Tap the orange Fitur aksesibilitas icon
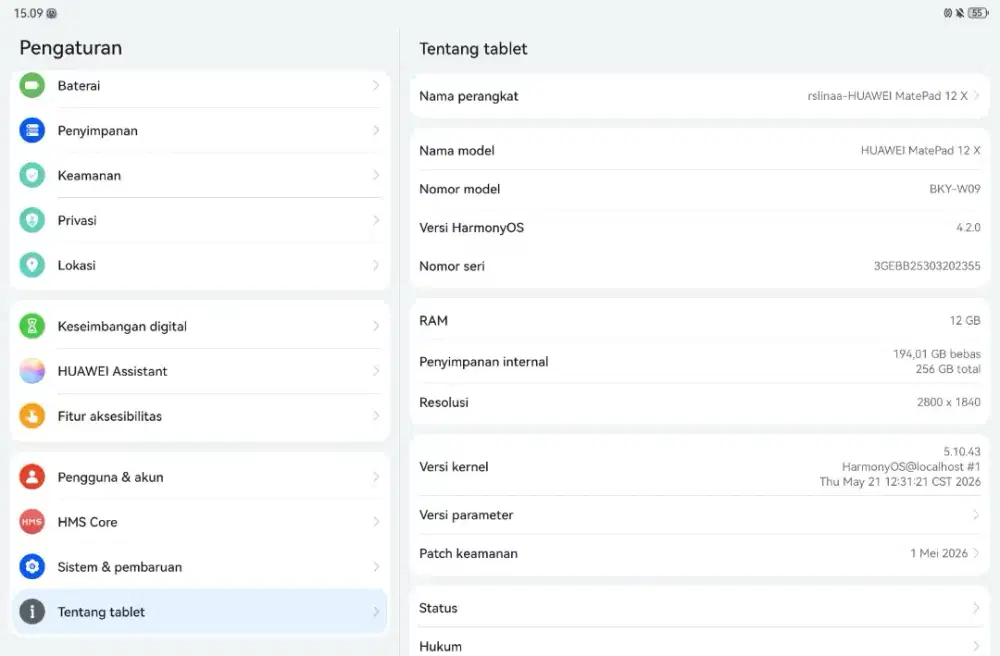This screenshot has width=1000, height=656. (x=32, y=416)
